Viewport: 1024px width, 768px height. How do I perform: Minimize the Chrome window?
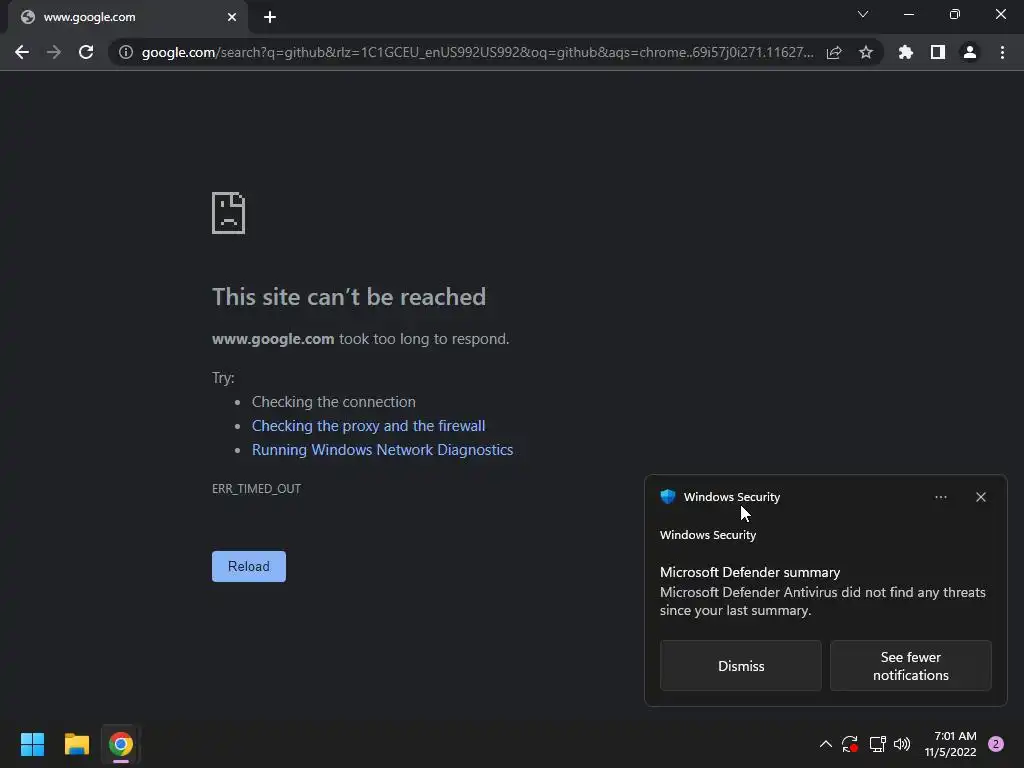(x=908, y=14)
